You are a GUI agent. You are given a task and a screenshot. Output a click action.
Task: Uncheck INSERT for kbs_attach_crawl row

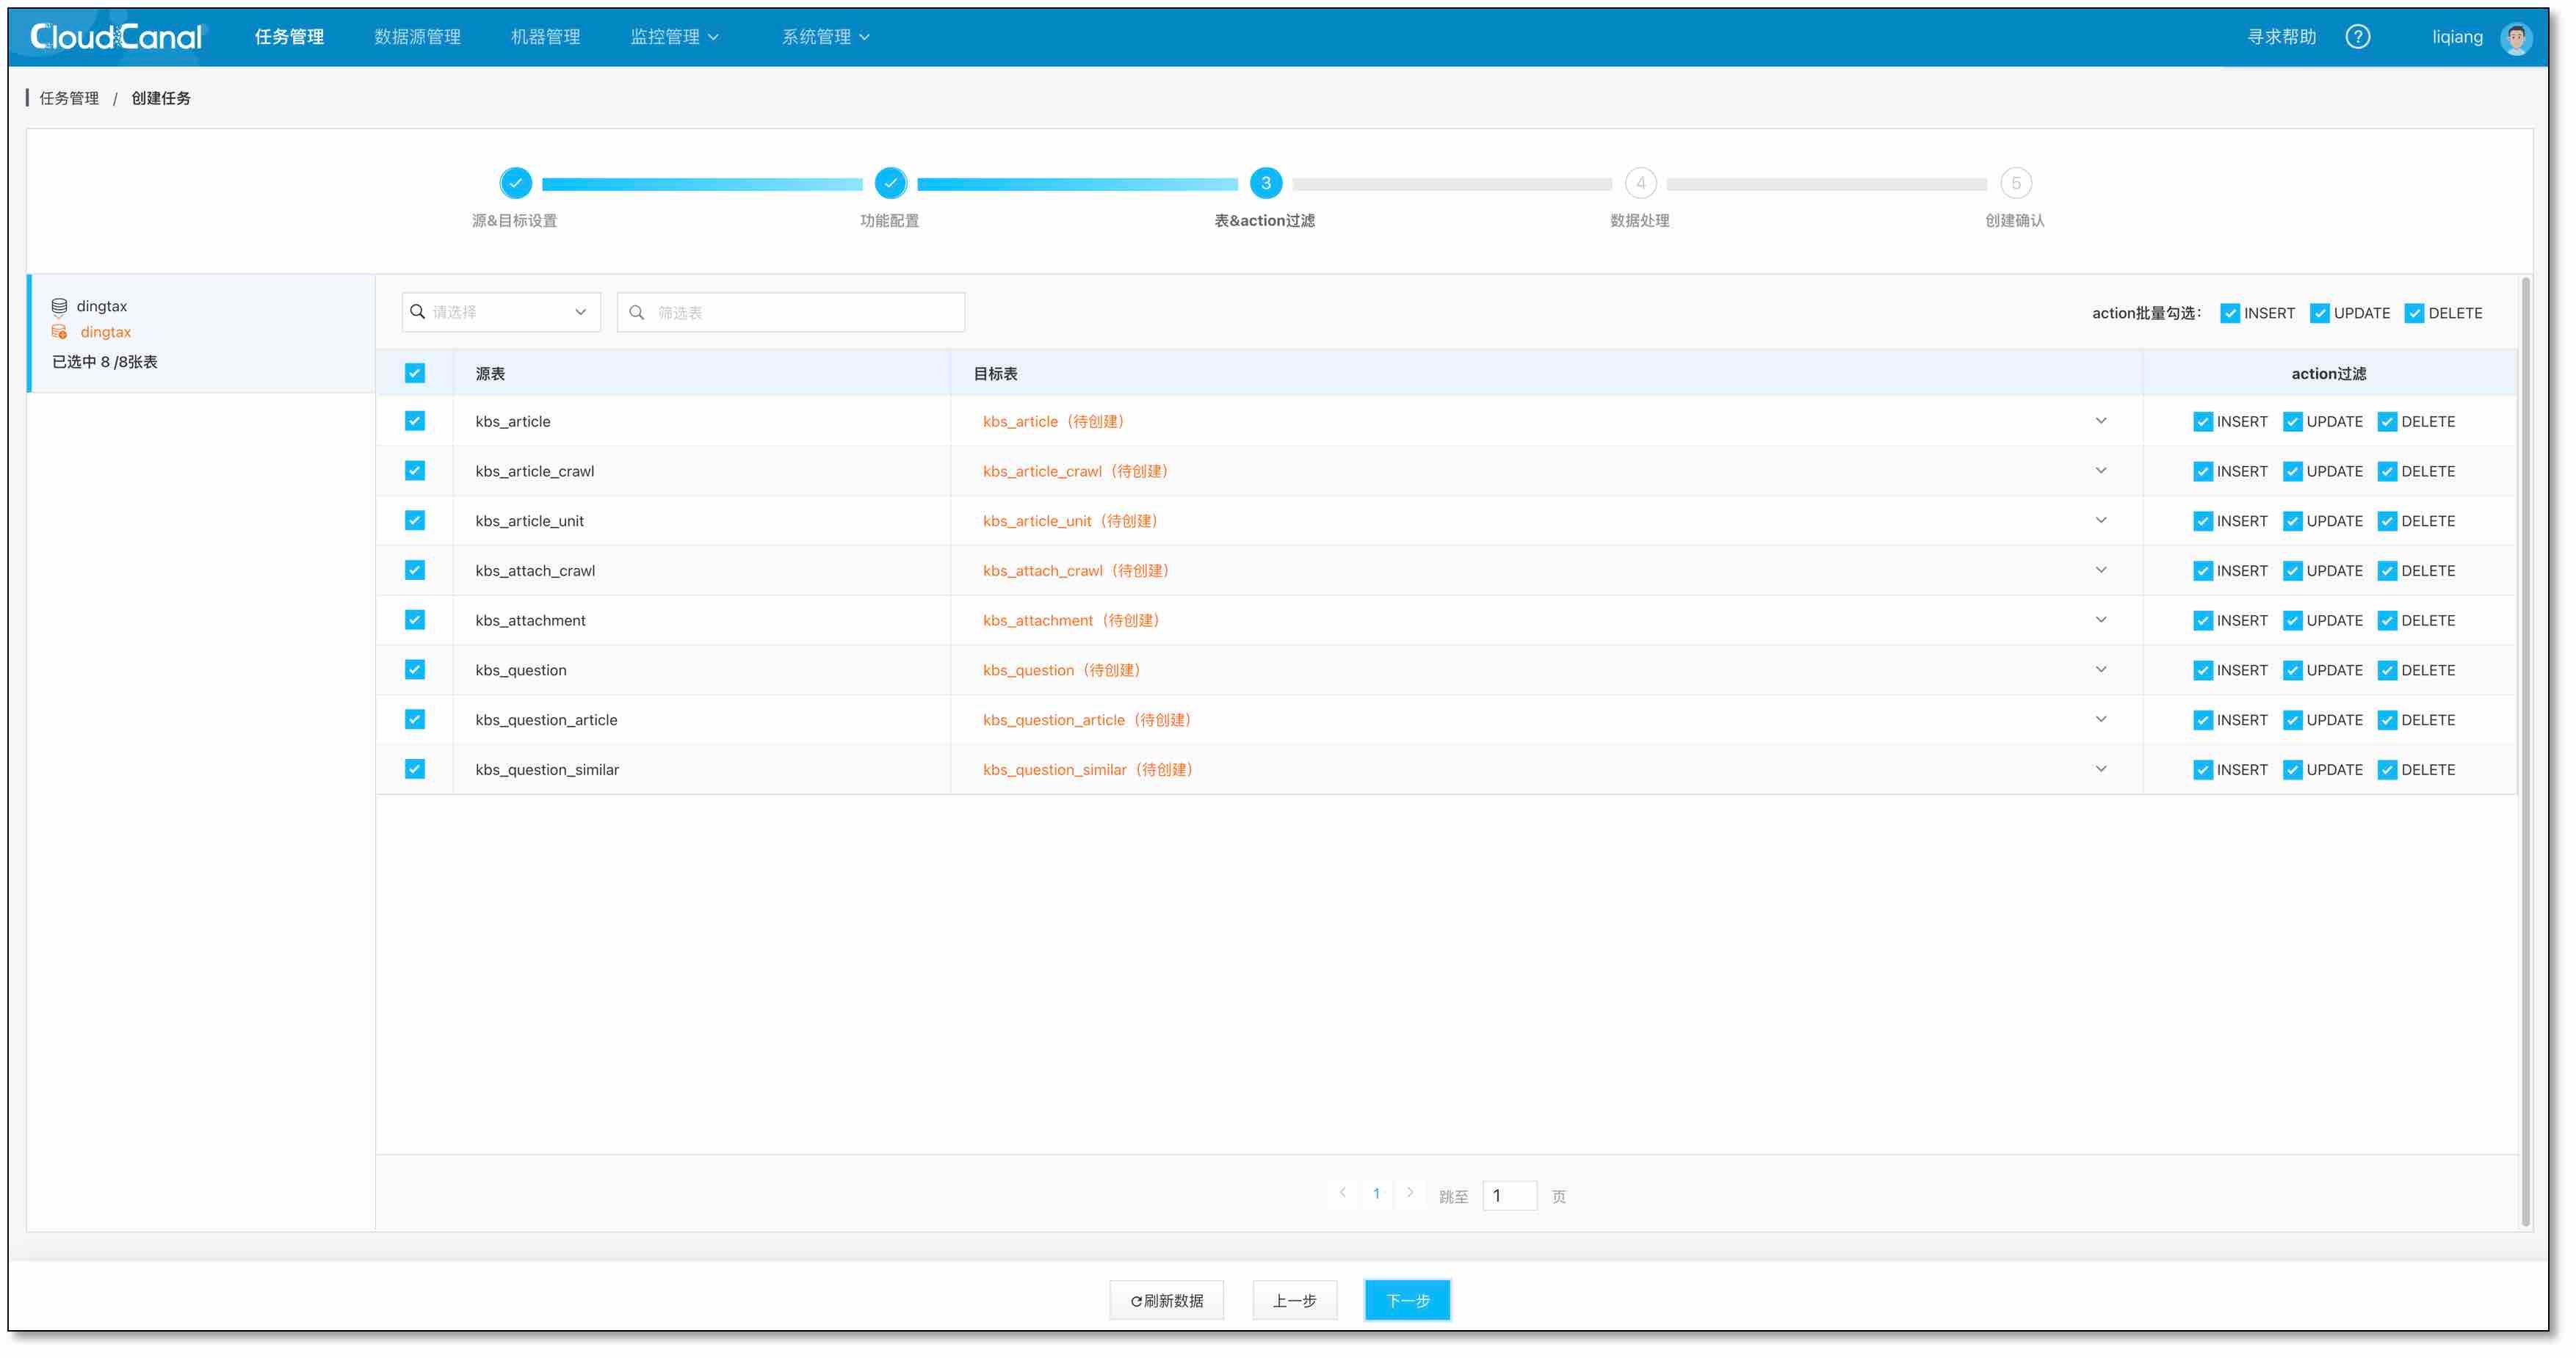coord(2202,571)
